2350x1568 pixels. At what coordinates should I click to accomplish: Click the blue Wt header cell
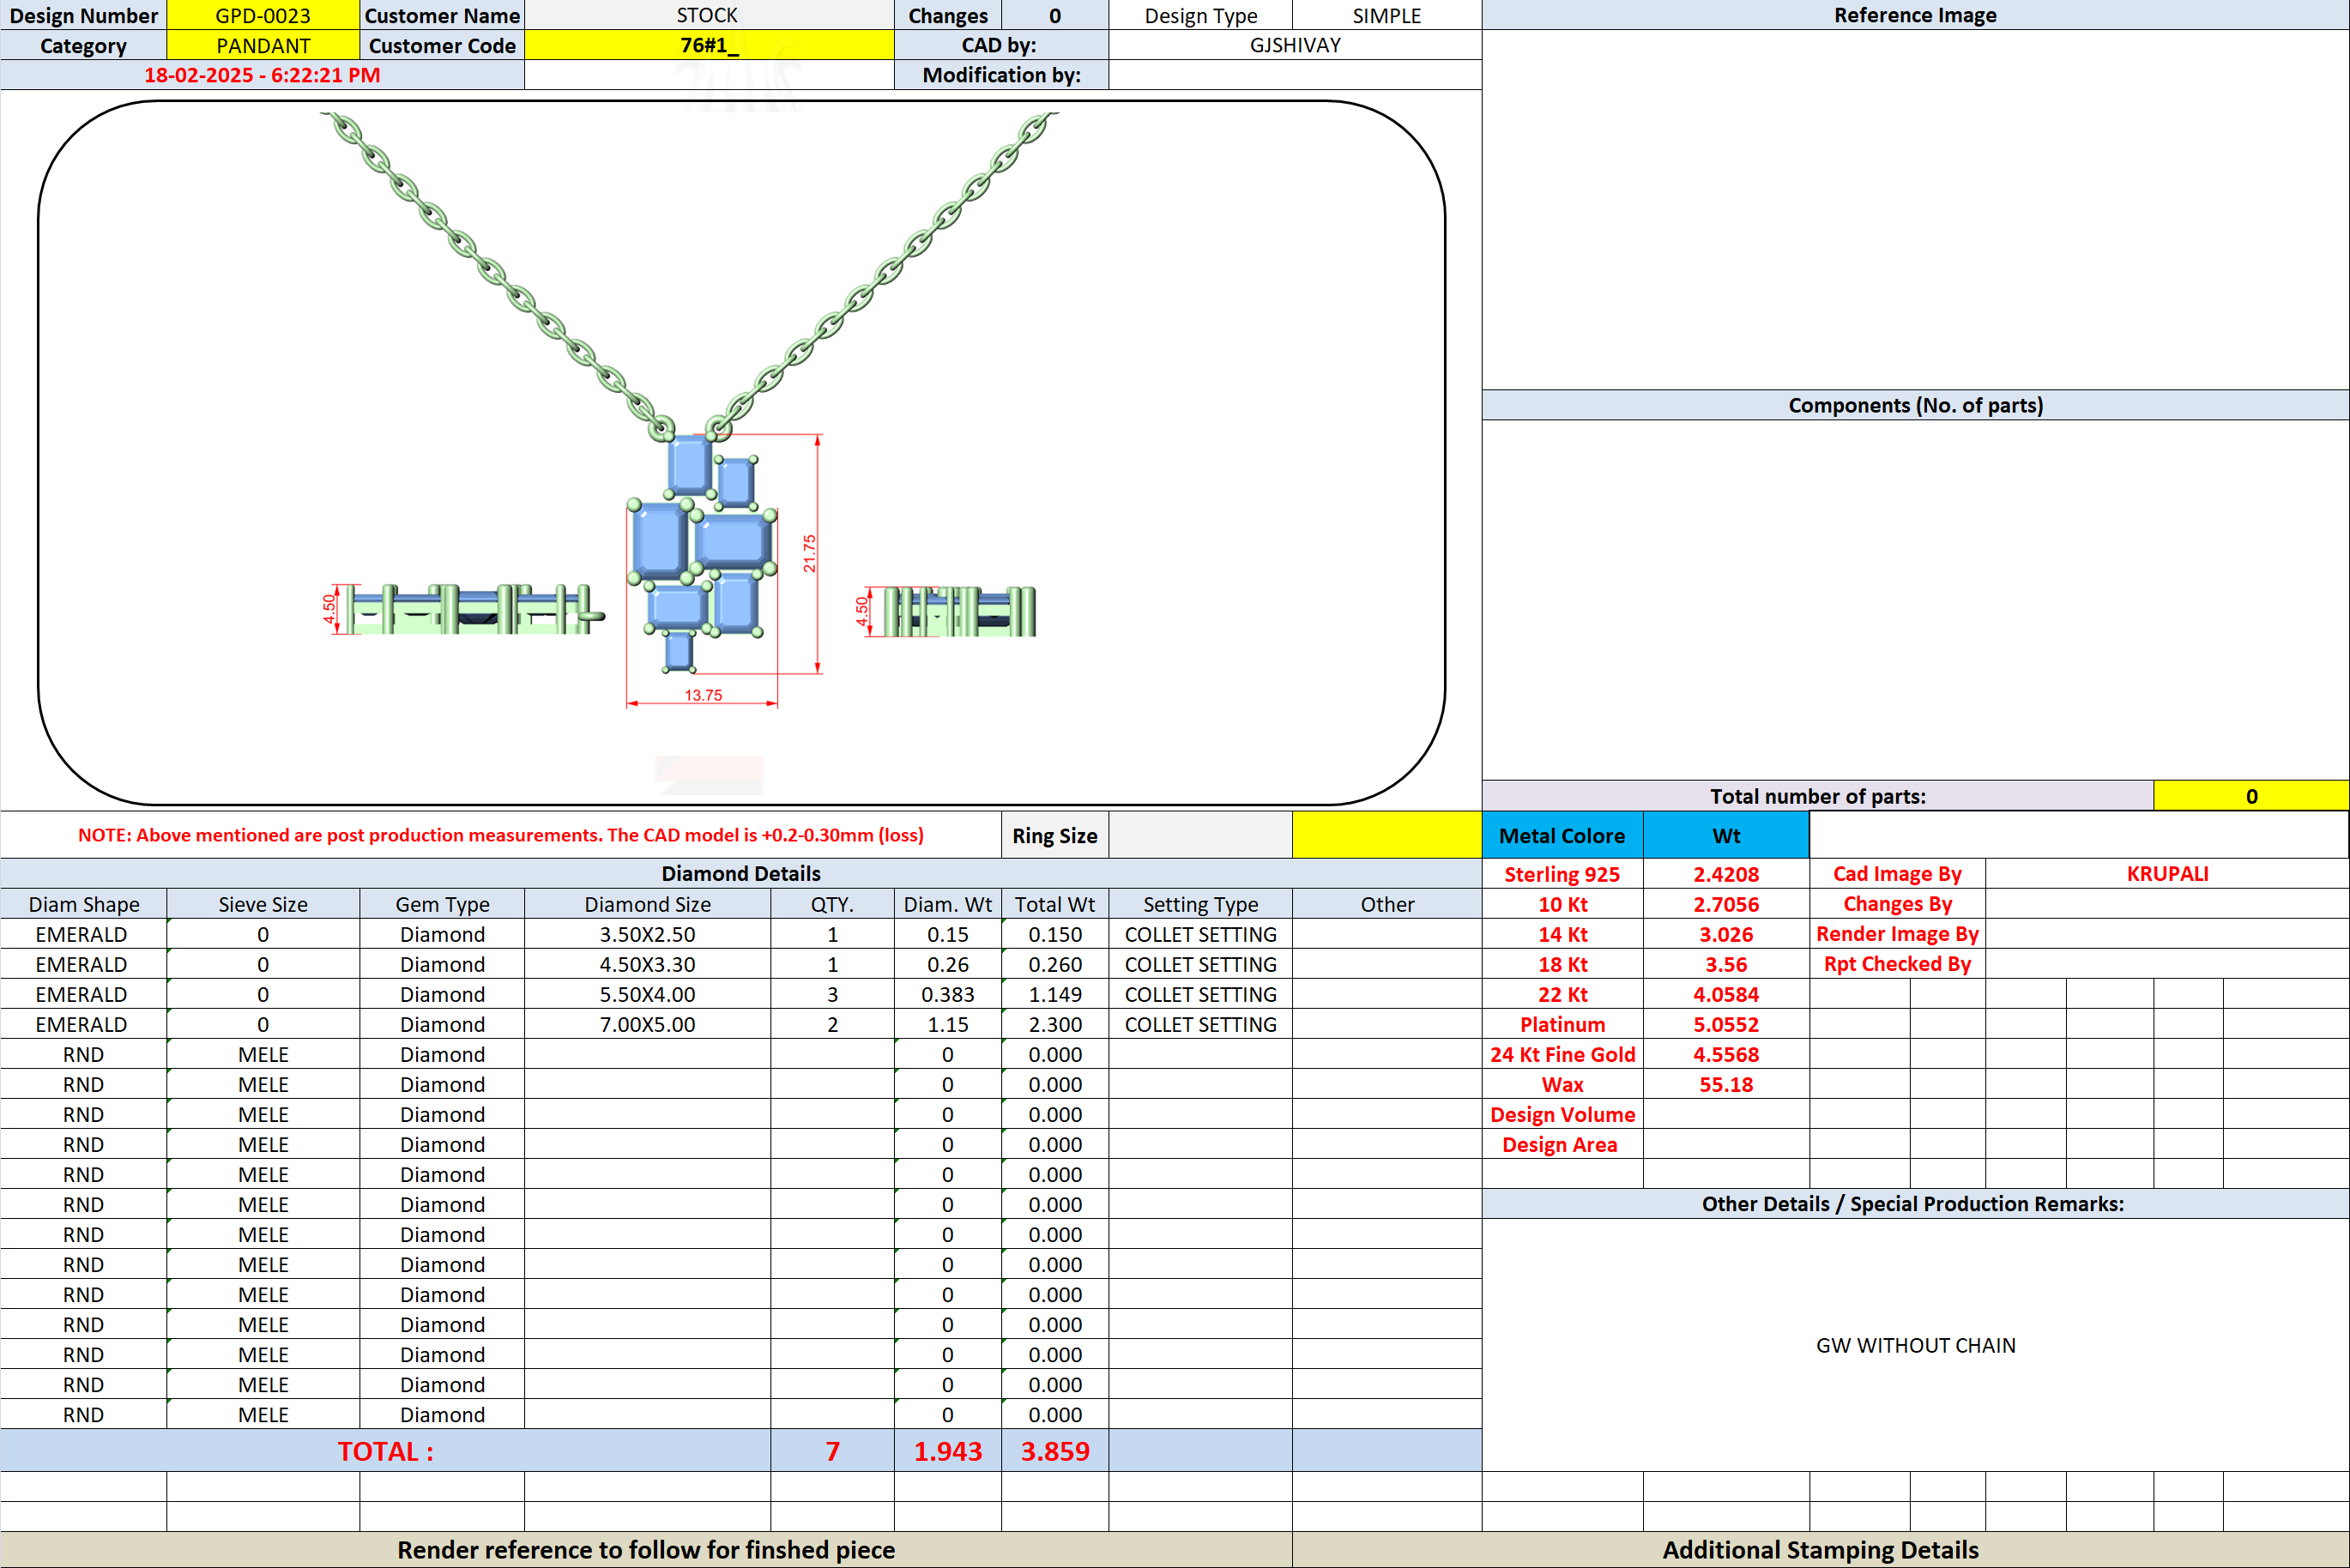point(1726,835)
